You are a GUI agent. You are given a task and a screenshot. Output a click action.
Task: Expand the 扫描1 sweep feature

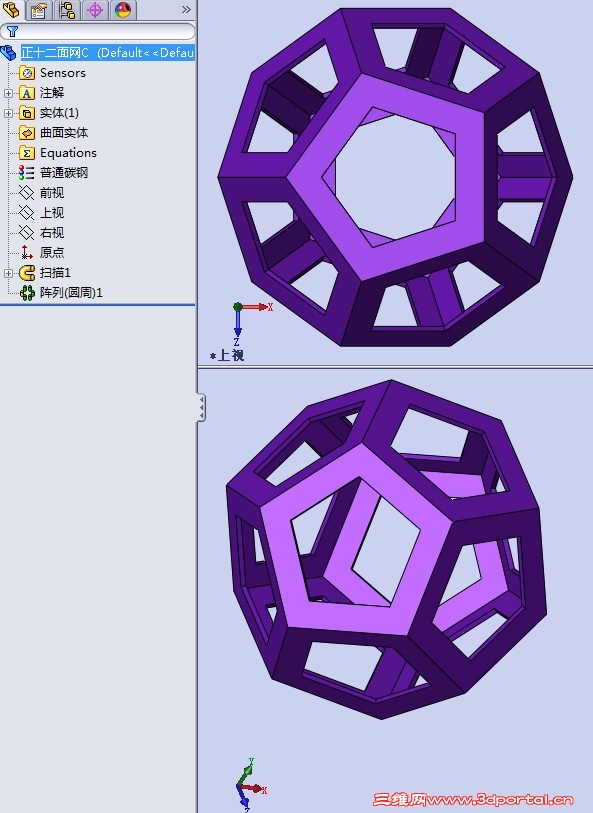(x=8, y=273)
